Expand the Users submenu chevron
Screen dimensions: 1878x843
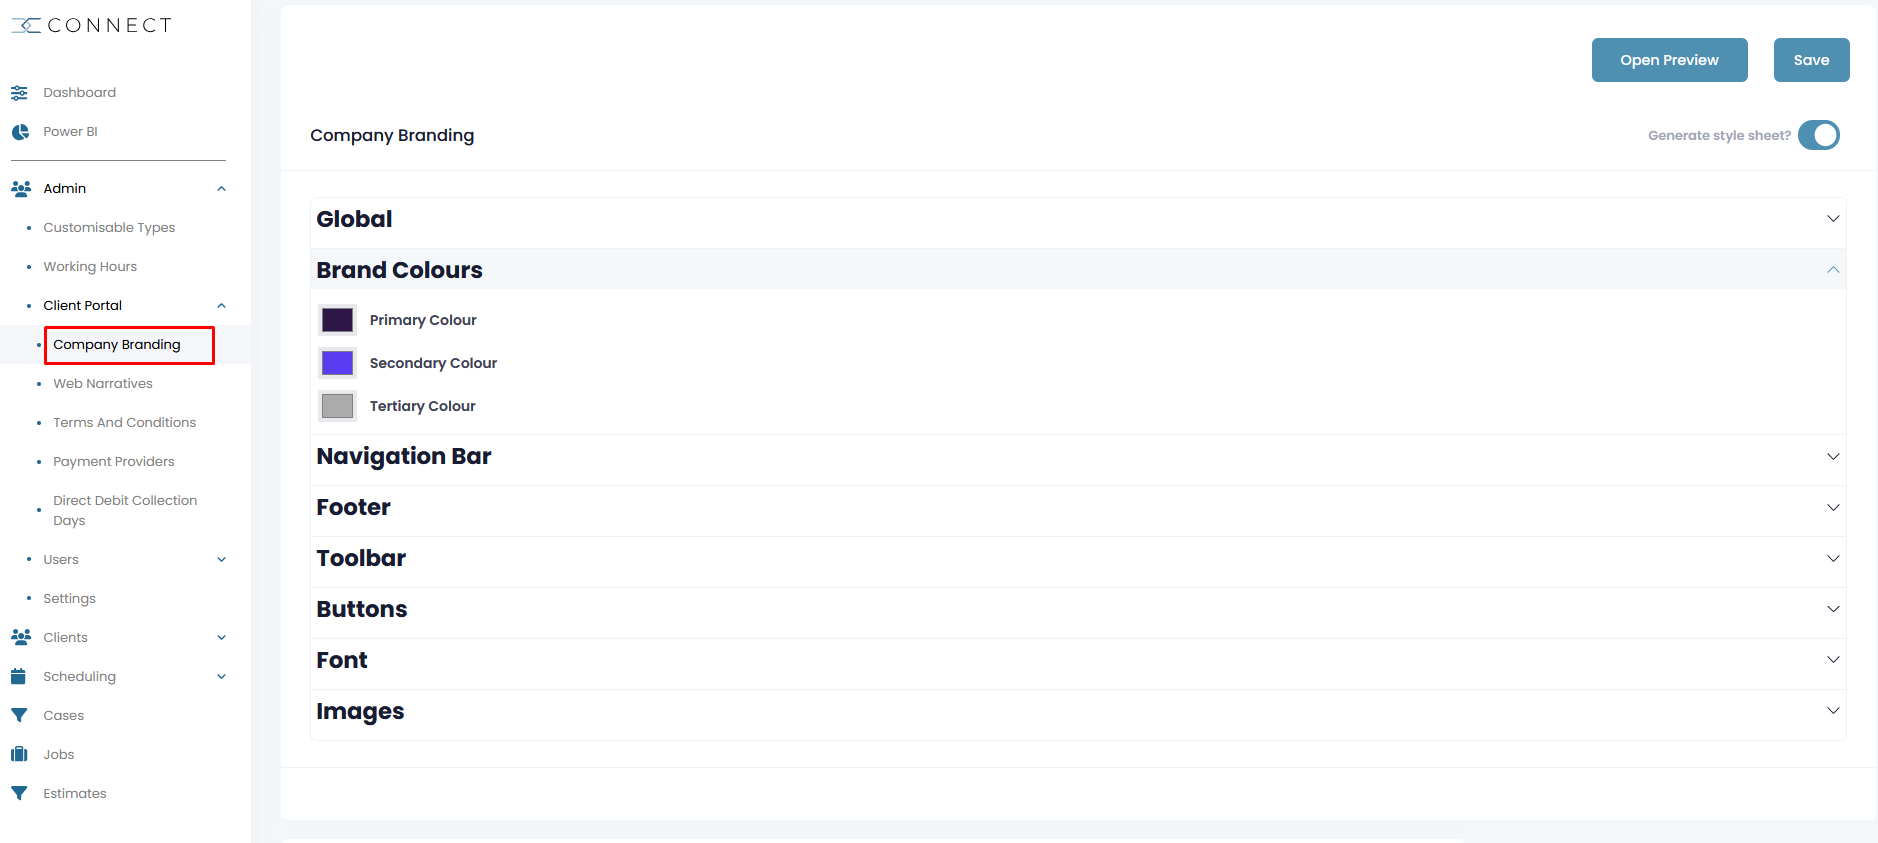pyautogui.click(x=222, y=560)
